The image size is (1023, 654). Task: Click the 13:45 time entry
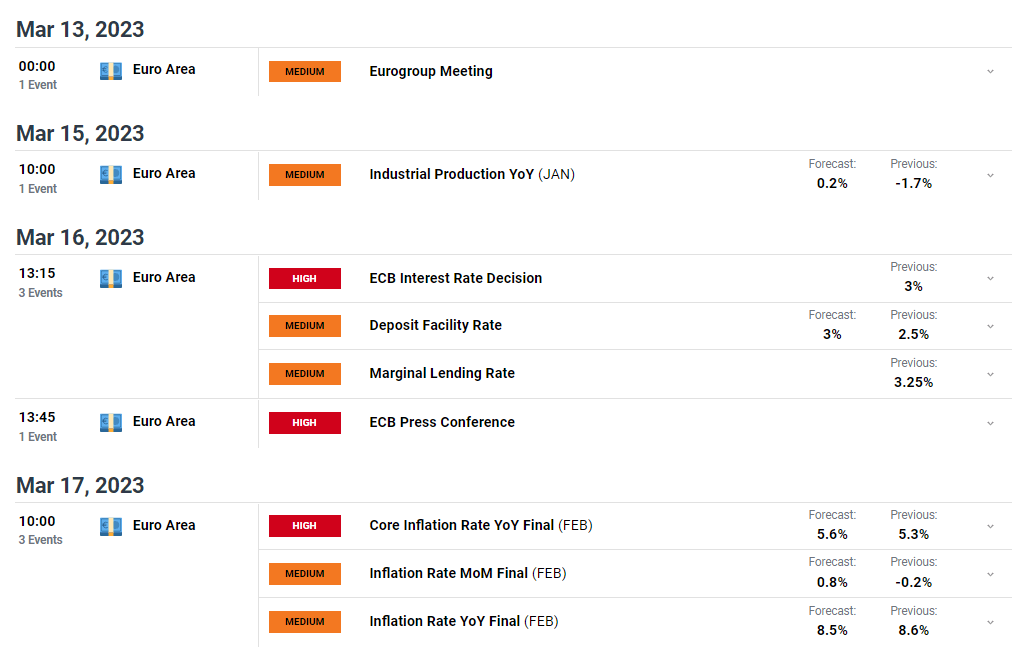tap(37, 417)
